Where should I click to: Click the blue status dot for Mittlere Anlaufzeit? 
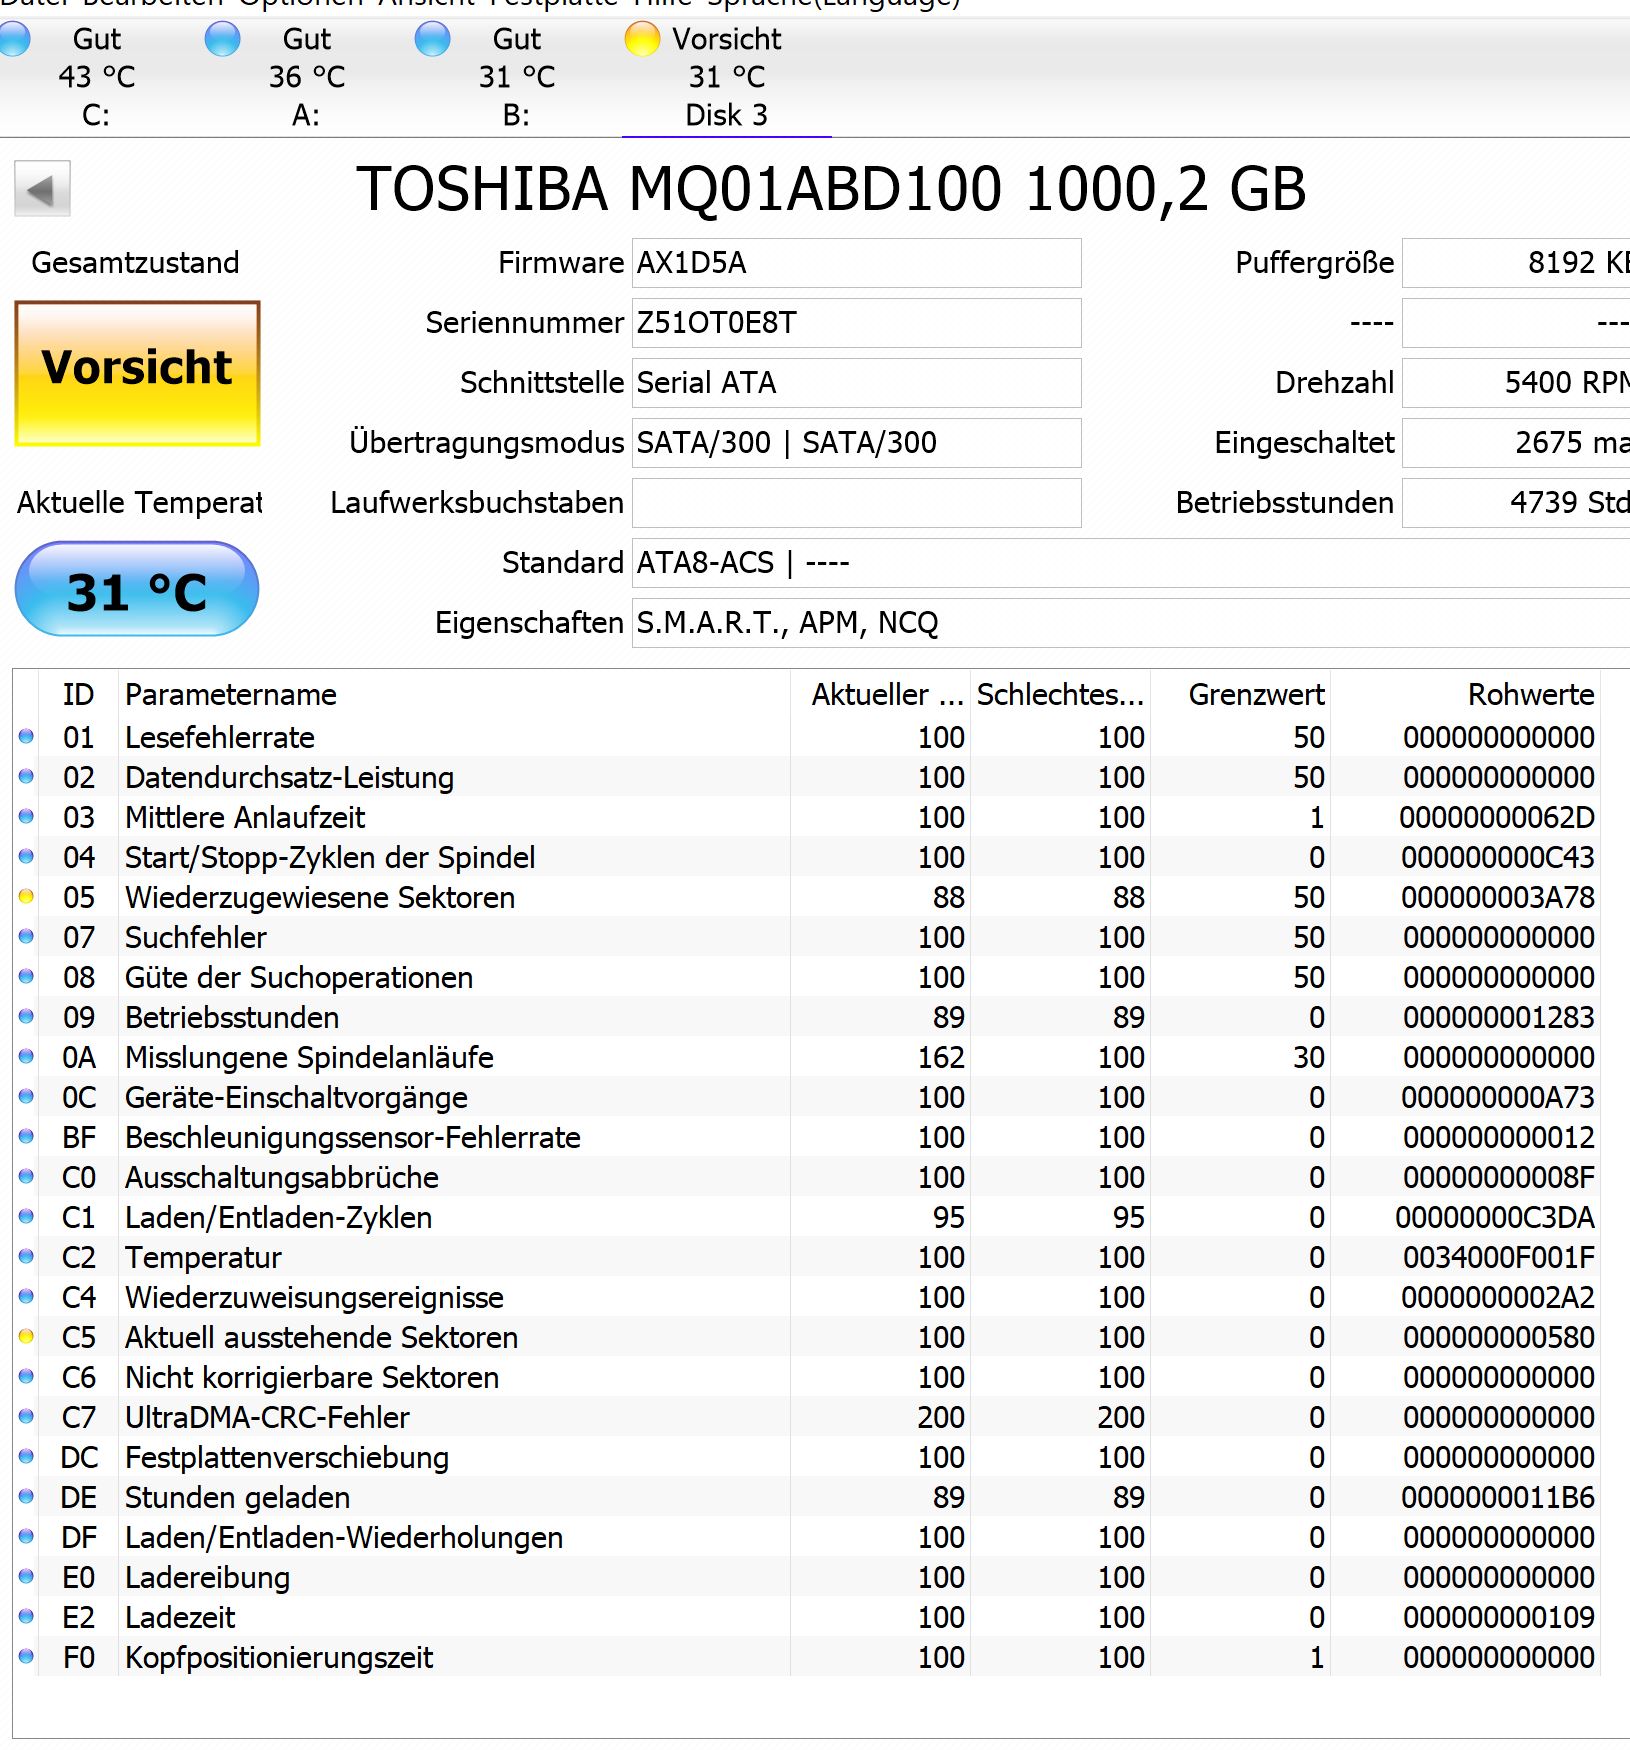26,816
